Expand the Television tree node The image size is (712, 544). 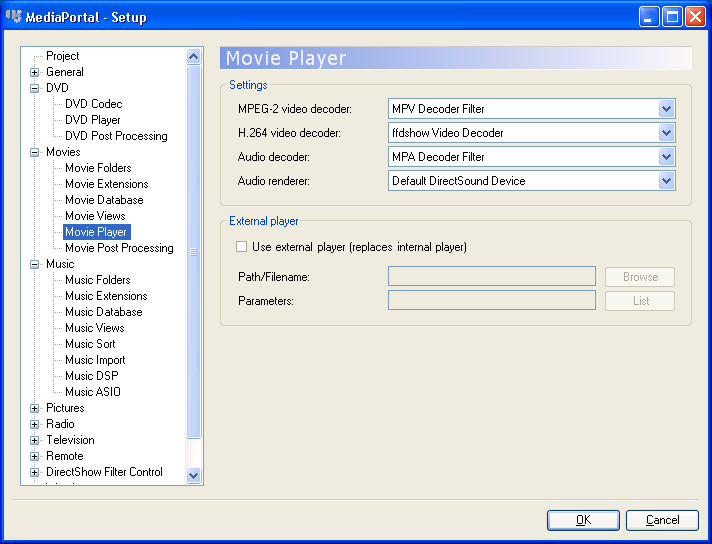pyautogui.click(x=35, y=440)
